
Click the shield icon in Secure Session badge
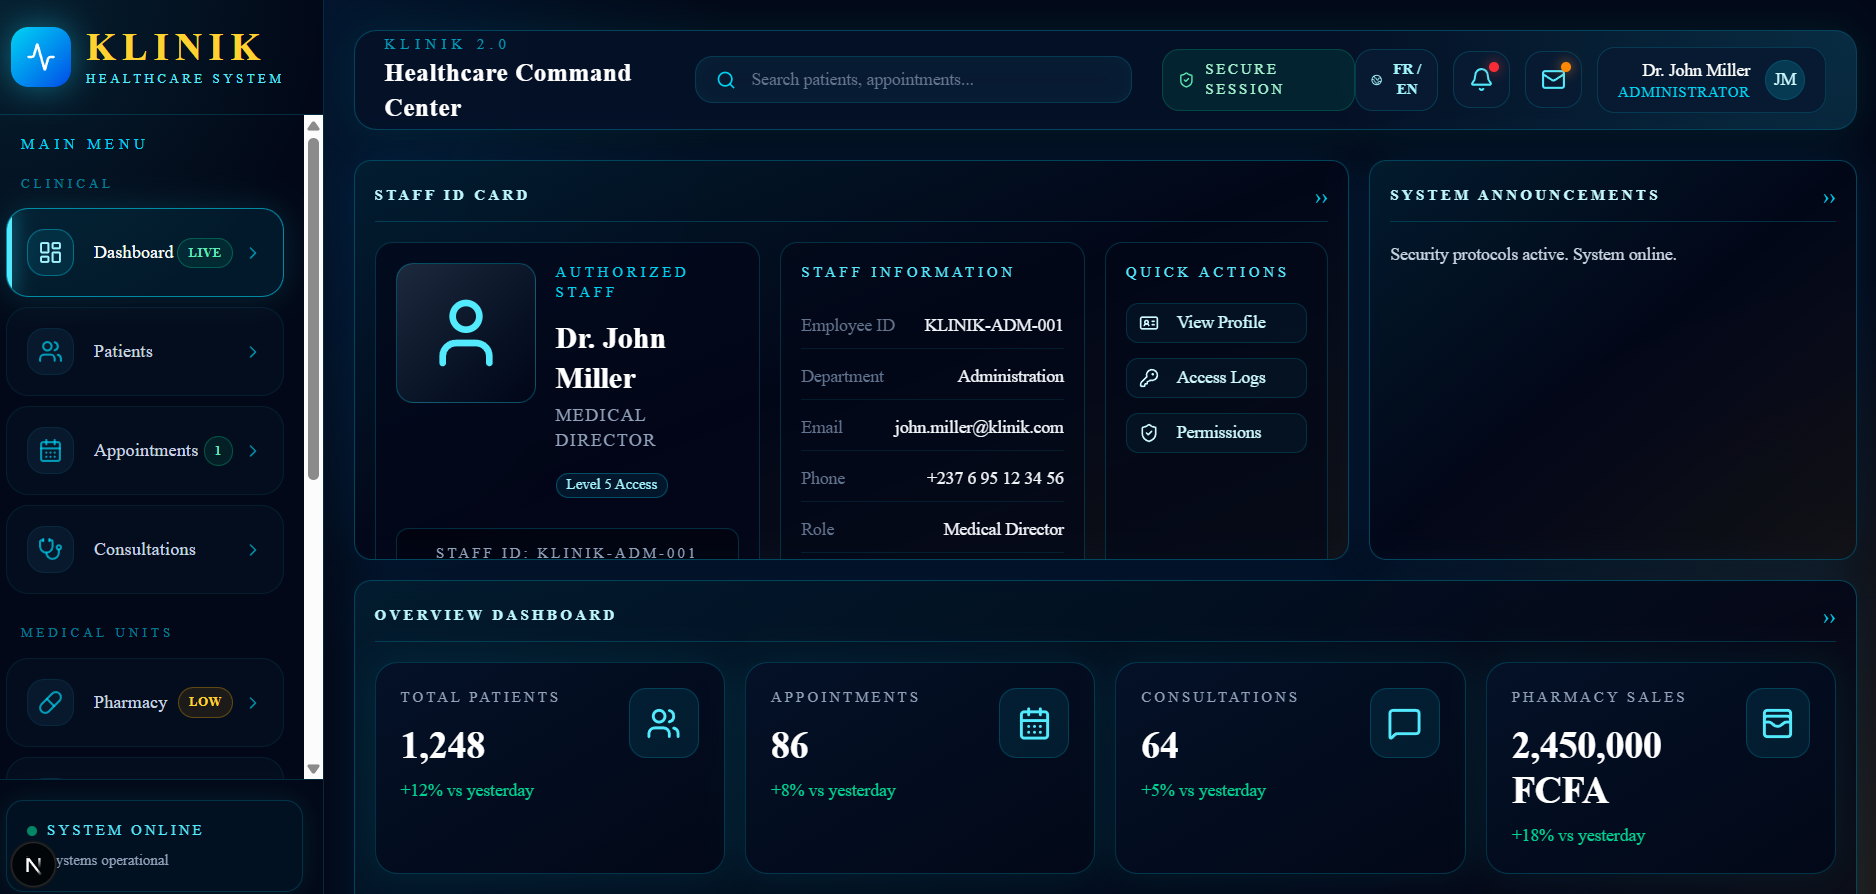1186,80
